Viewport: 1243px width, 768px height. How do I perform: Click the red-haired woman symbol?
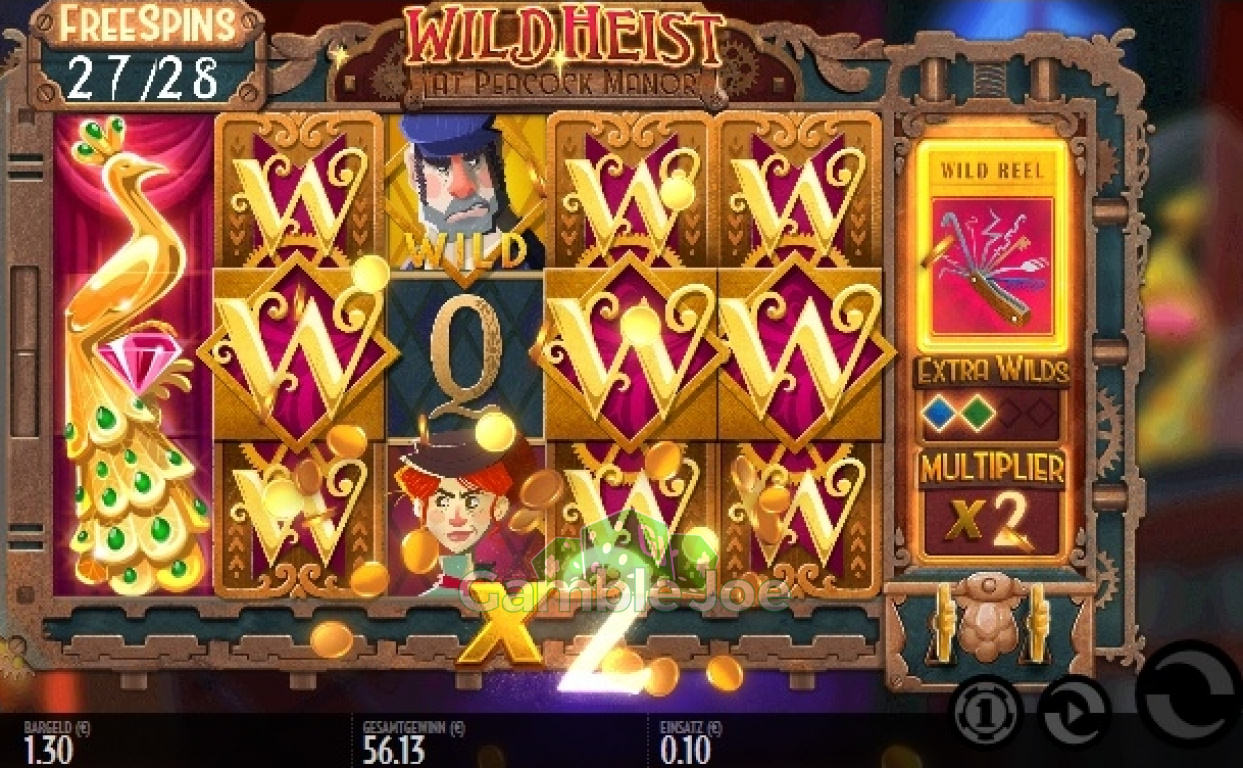click(462, 517)
